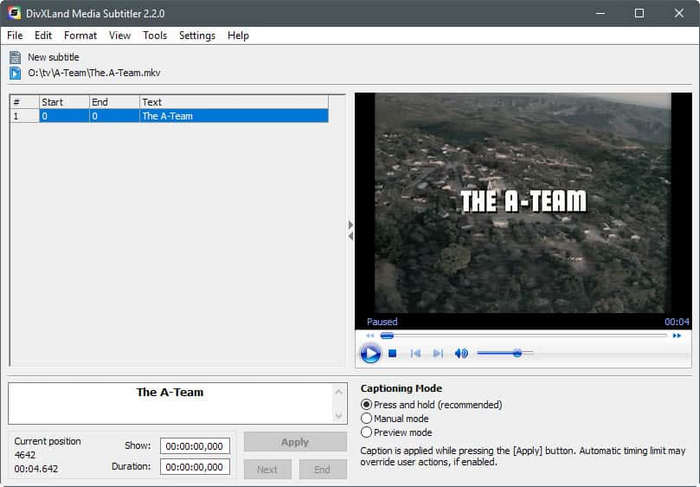Open the File menu
Screen dimensions: 700x487
[15, 36]
